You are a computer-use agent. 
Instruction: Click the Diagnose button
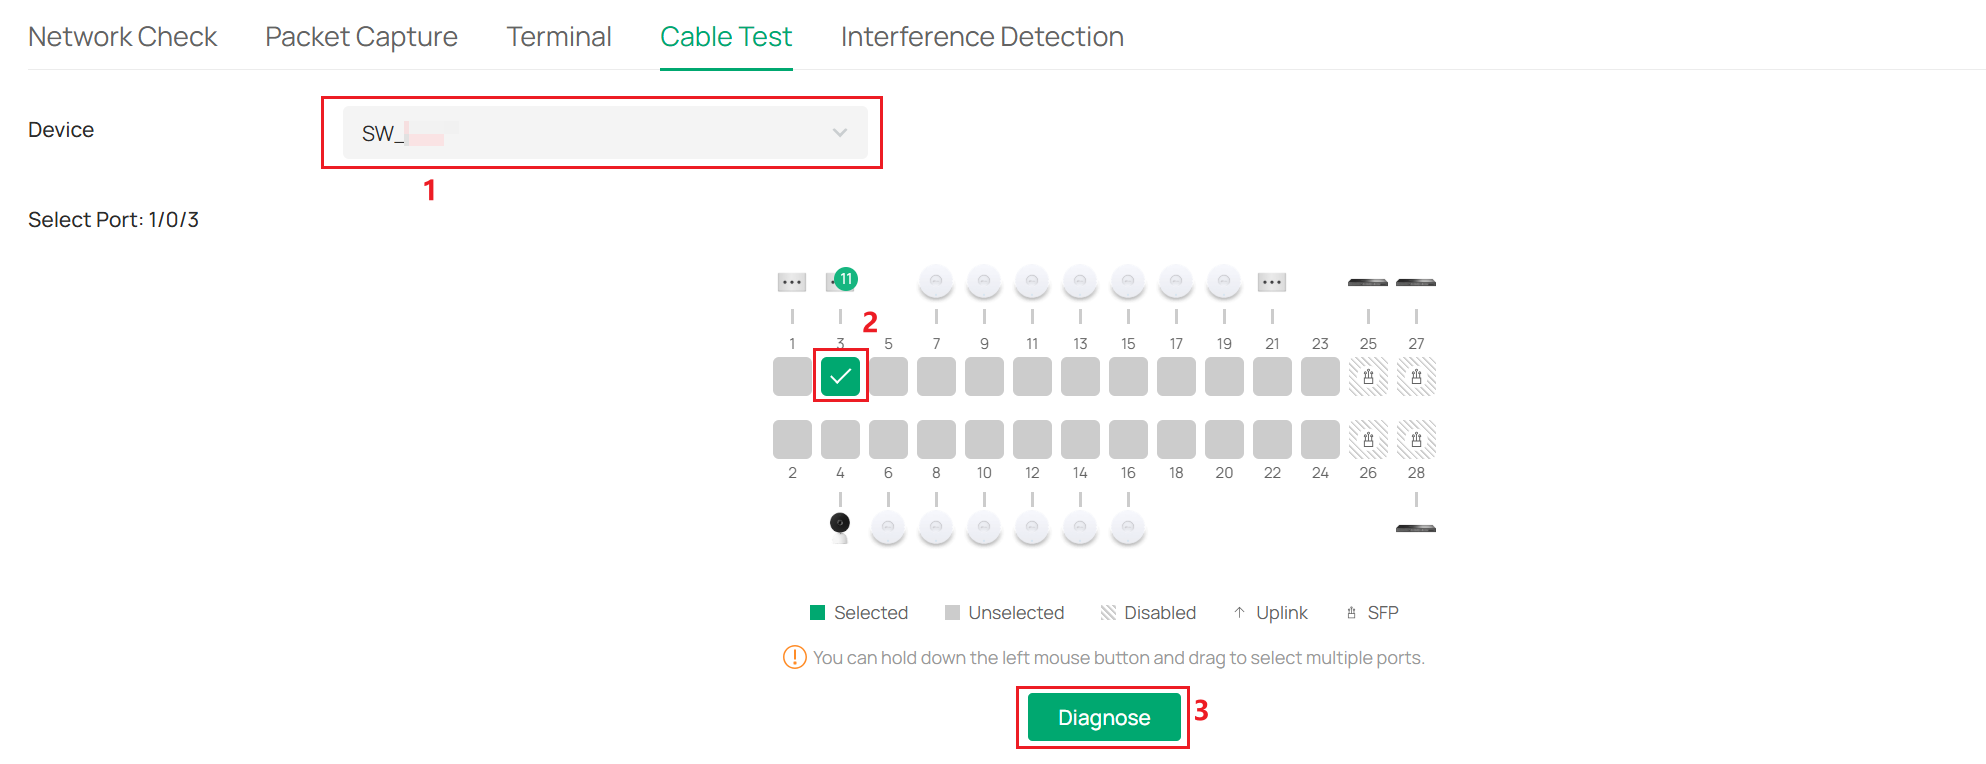[1103, 717]
